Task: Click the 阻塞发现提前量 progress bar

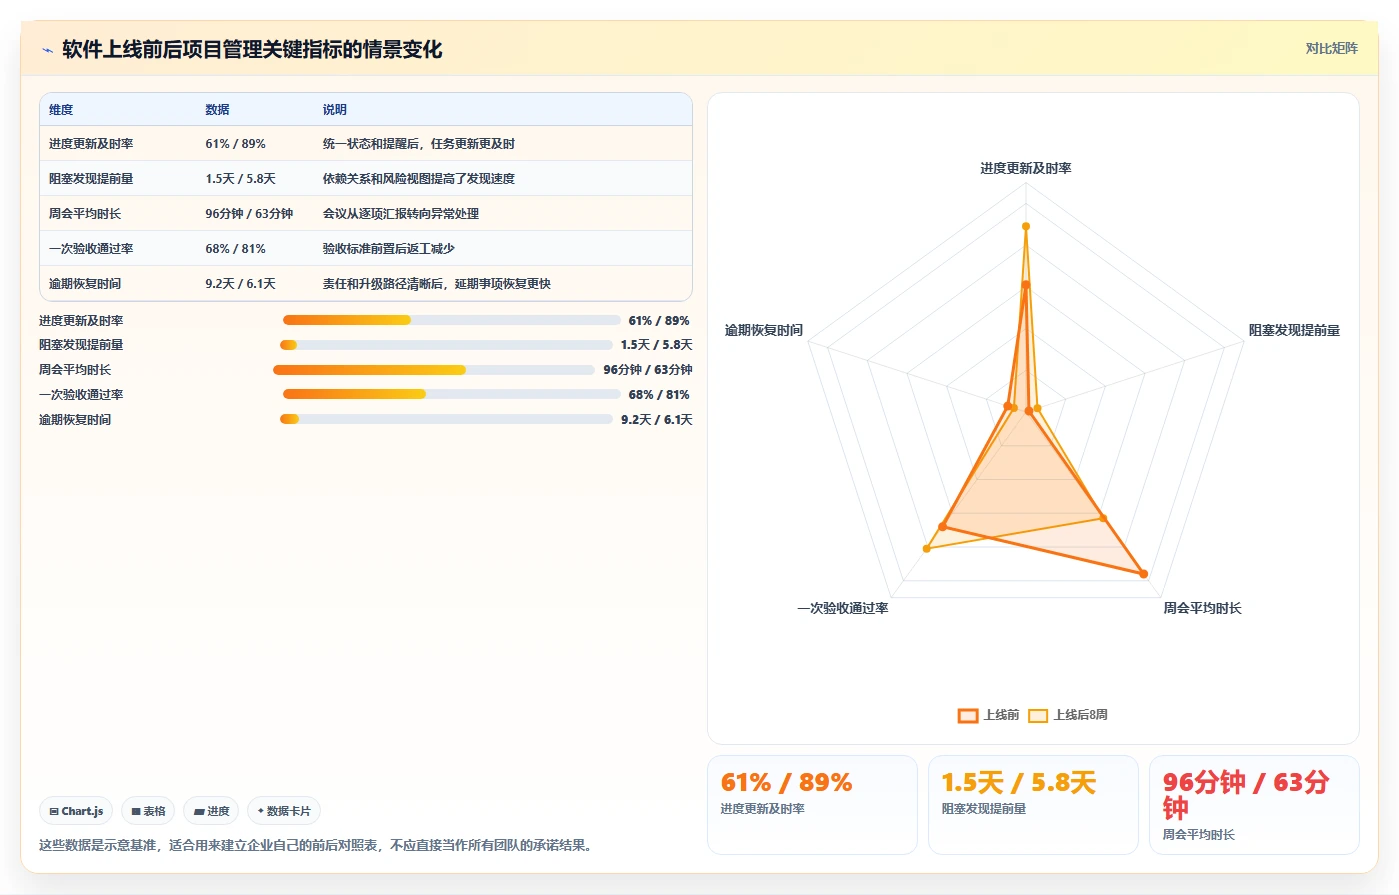Action: pyautogui.click(x=446, y=345)
